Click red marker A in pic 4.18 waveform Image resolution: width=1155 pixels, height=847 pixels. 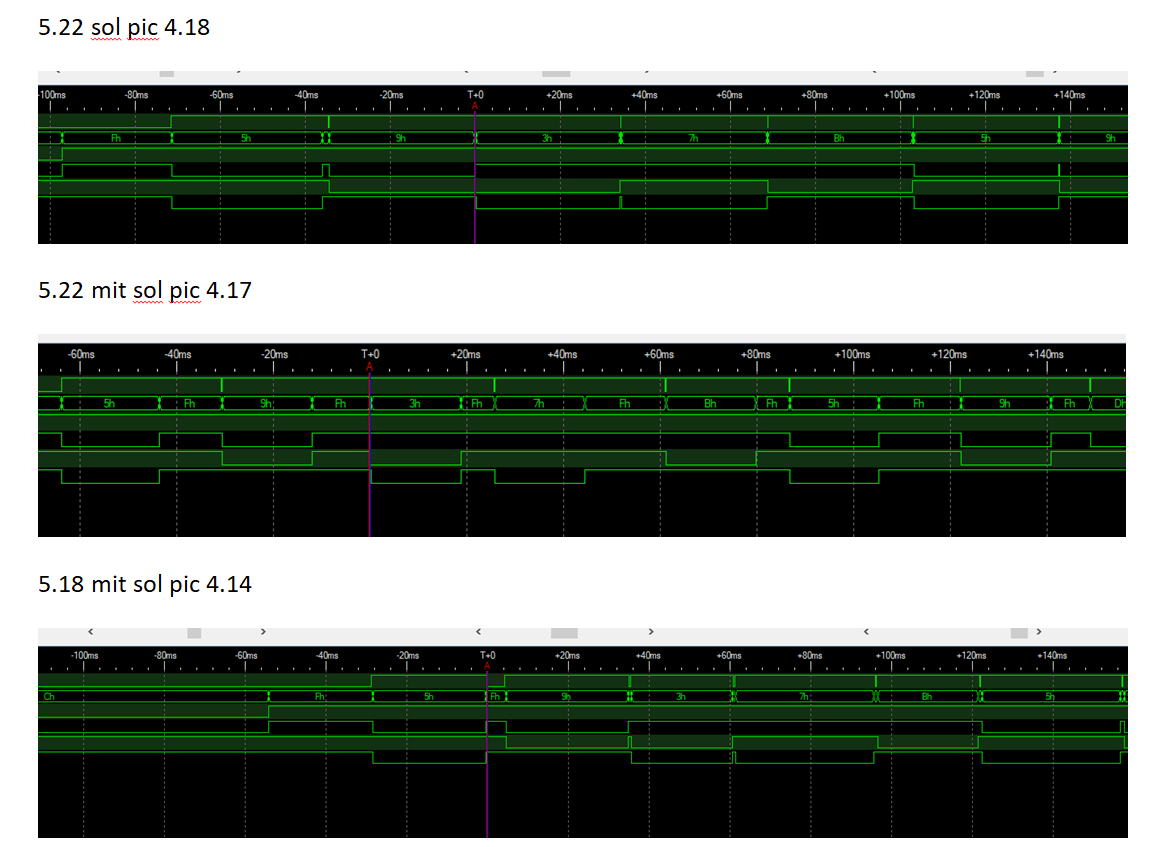pos(475,107)
